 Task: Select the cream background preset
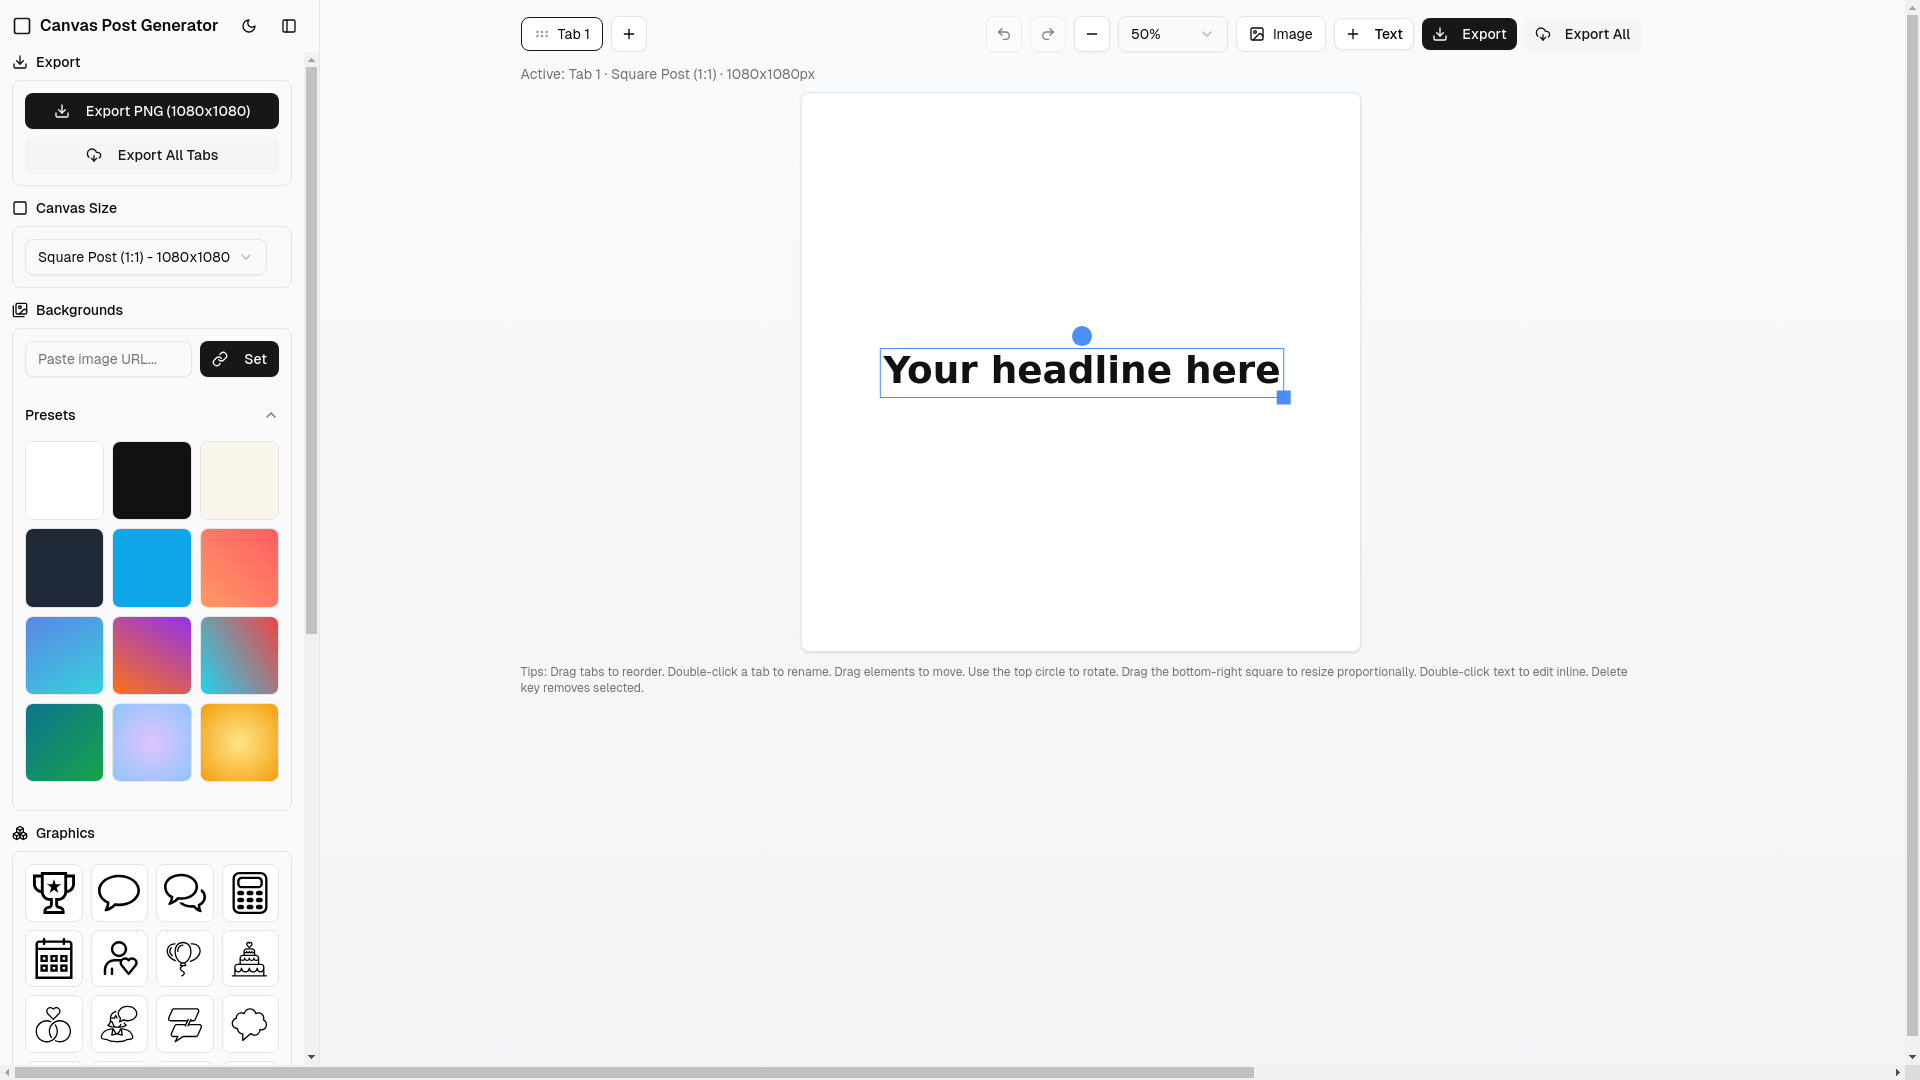click(240, 480)
